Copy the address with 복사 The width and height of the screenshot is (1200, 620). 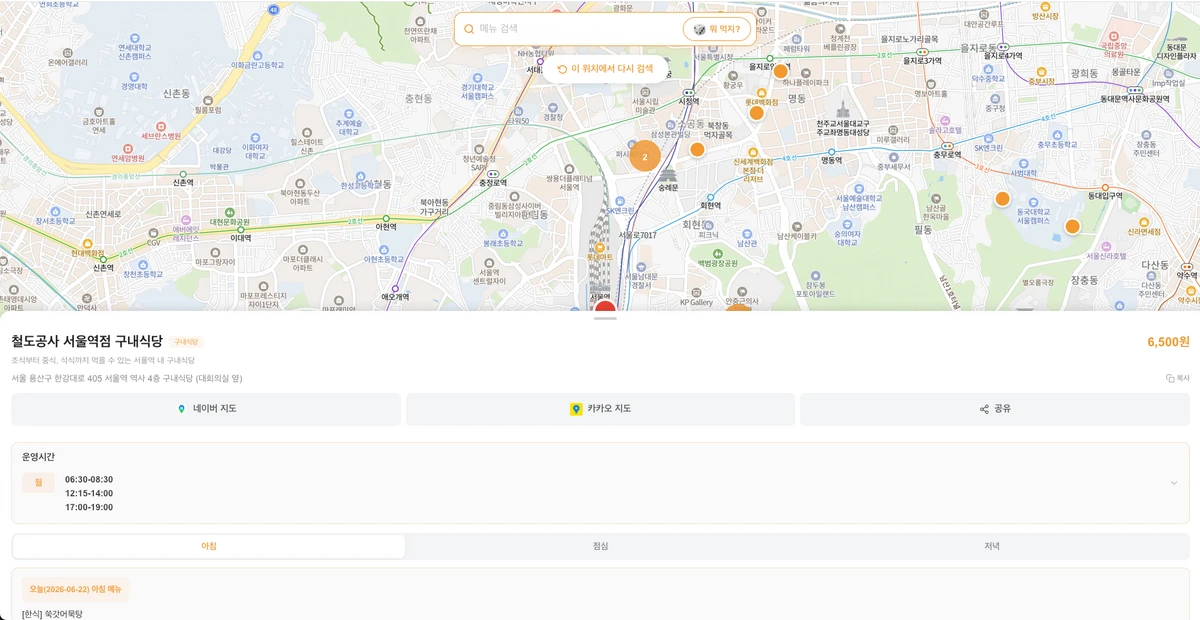[1178, 378]
